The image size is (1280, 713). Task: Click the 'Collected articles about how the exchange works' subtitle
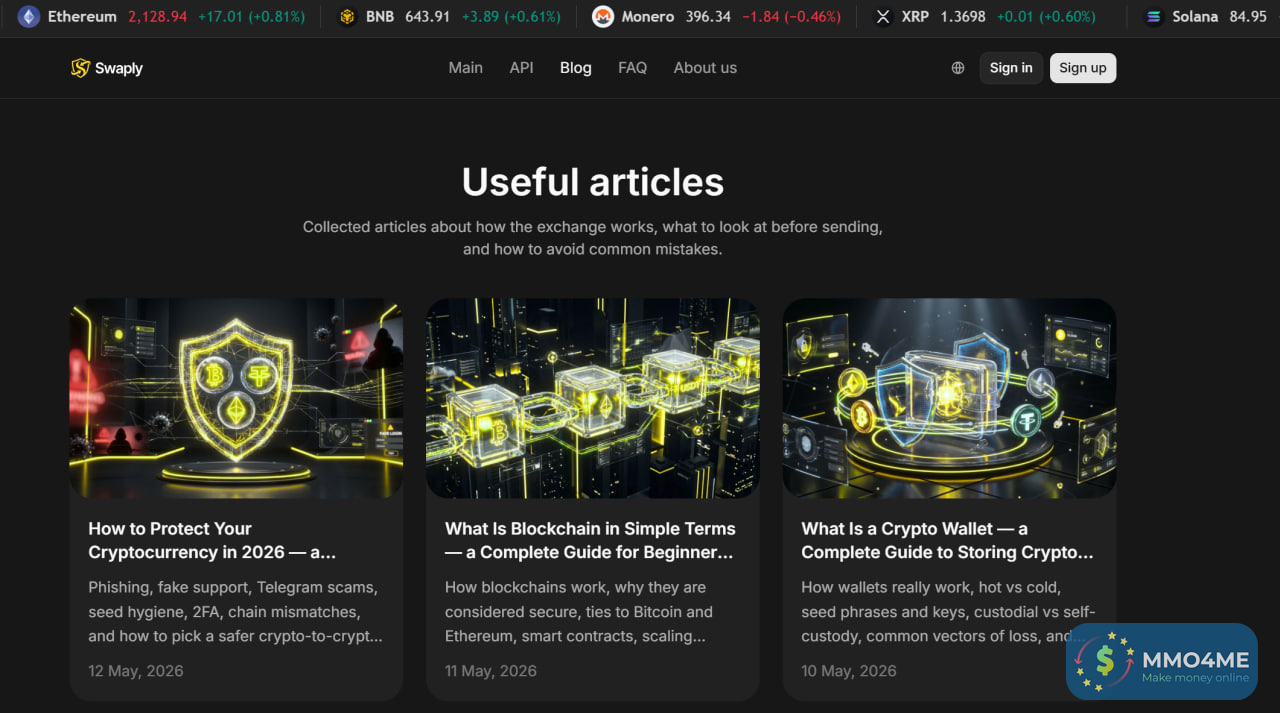[593, 238]
